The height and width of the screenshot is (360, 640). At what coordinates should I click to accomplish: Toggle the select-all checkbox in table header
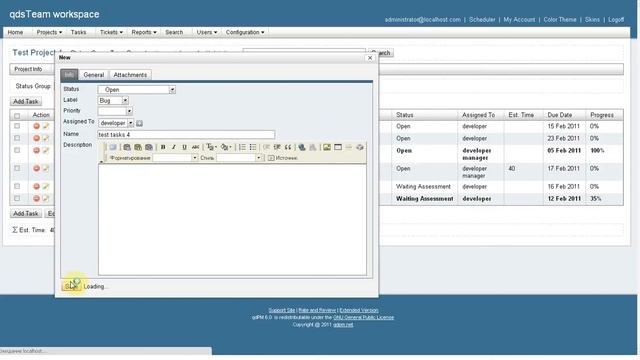pyautogui.click(x=17, y=116)
